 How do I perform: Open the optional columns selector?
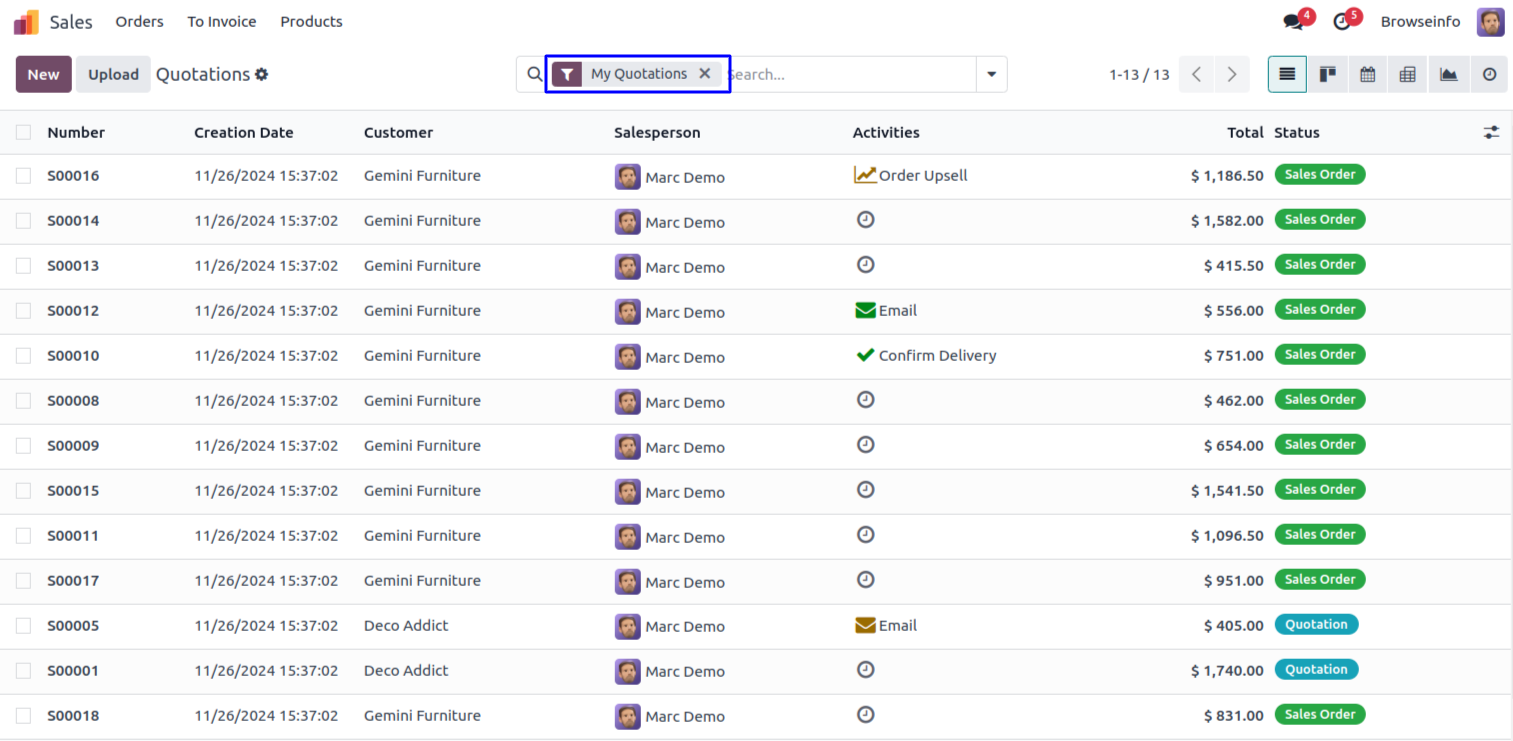tap(1491, 132)
